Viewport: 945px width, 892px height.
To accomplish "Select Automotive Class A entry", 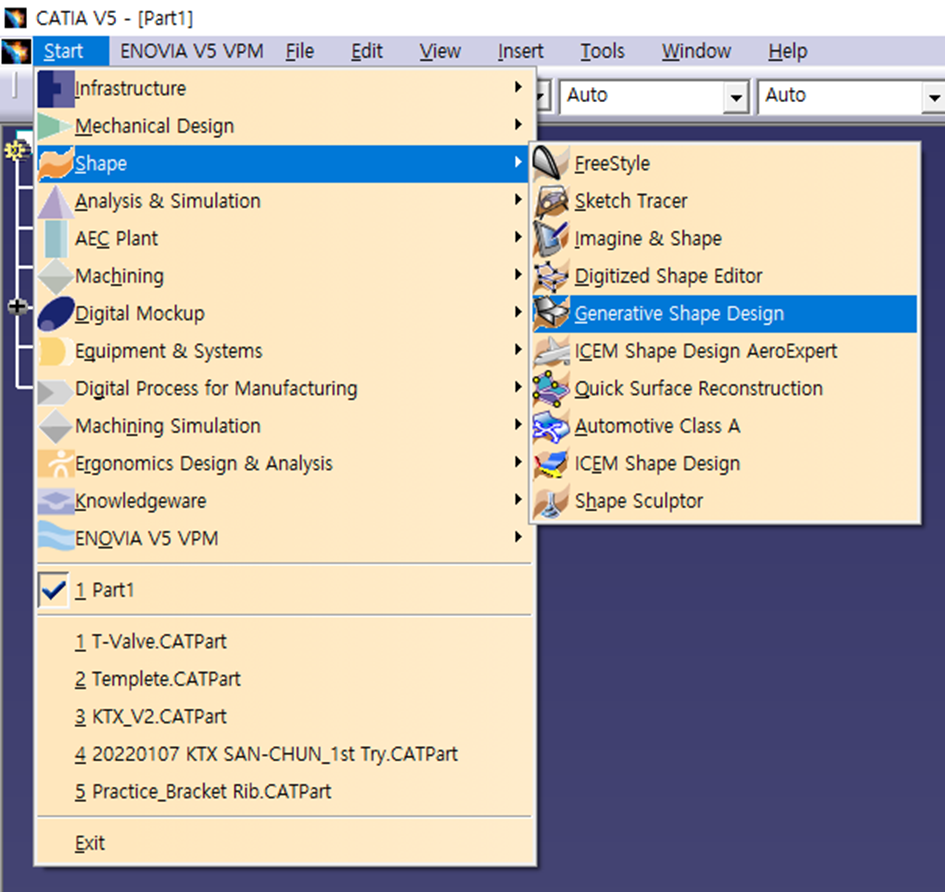I will [724, 426].
